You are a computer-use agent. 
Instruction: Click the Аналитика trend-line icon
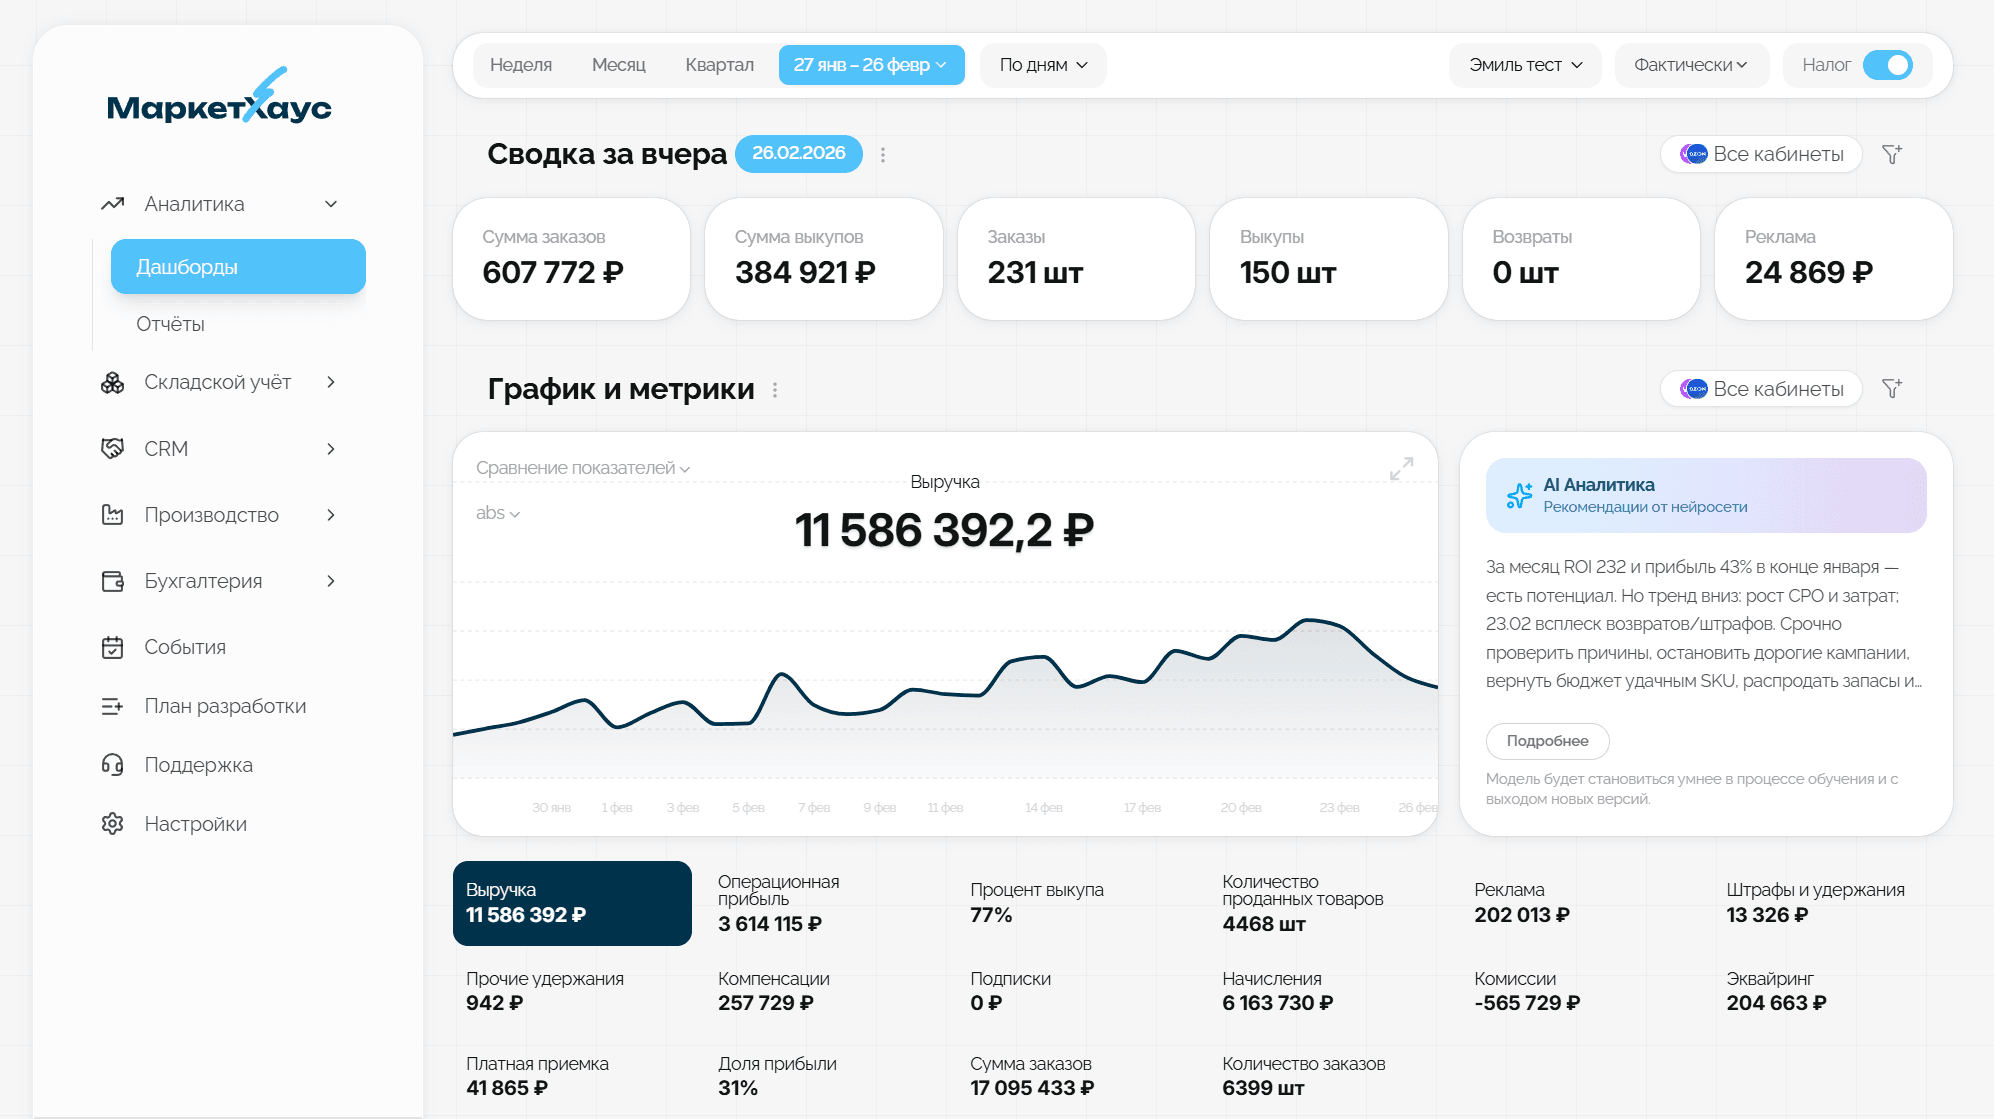pos(112,204)
